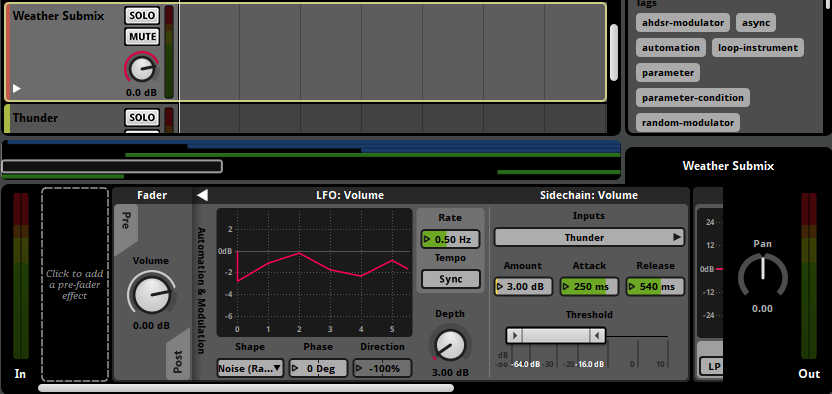Click the Threshold slider right handle
The width and height of the screenshot is (832, 394).
(597, 336)
